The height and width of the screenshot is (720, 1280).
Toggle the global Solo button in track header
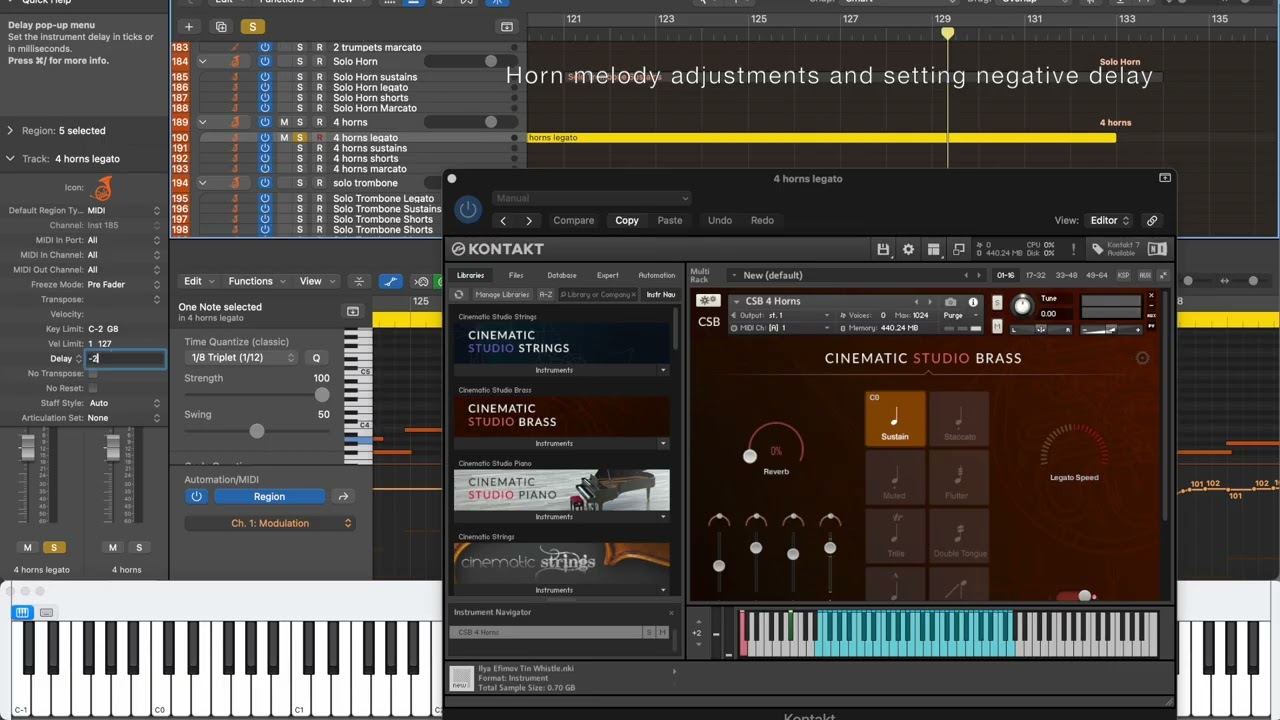tap(252, 27)
